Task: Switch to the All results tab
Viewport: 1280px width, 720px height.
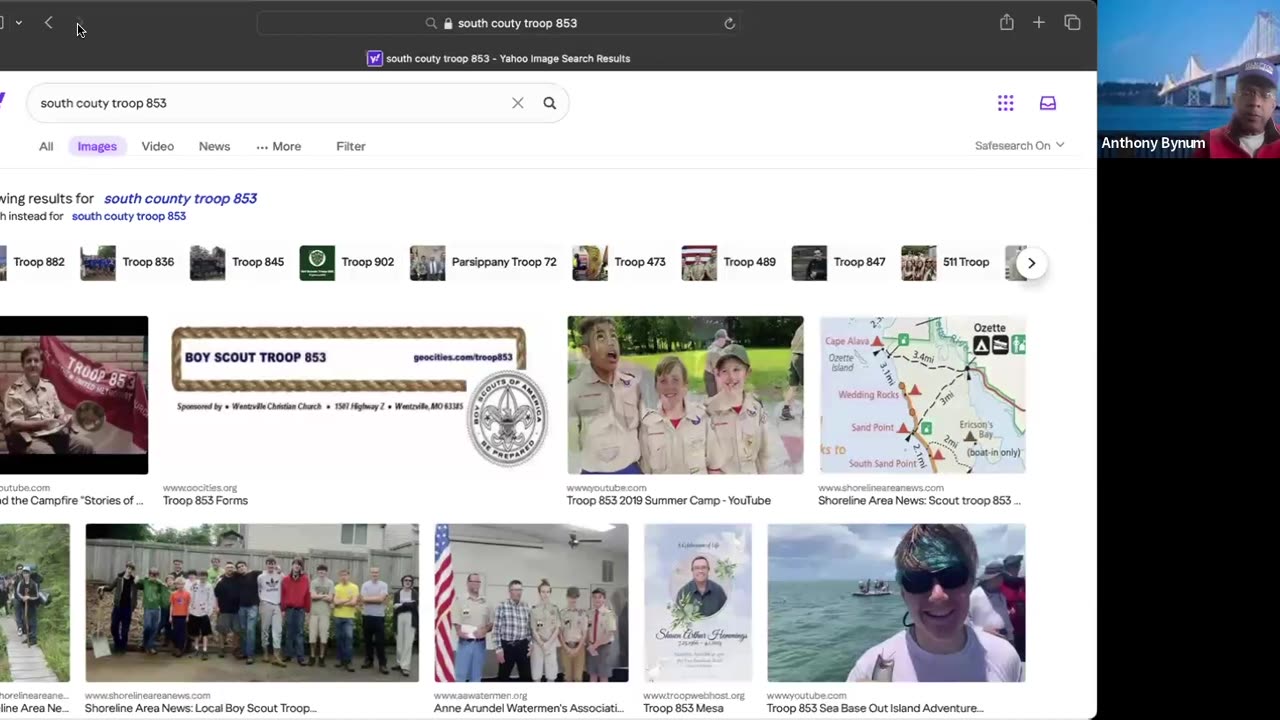Action: pos(46,147)
